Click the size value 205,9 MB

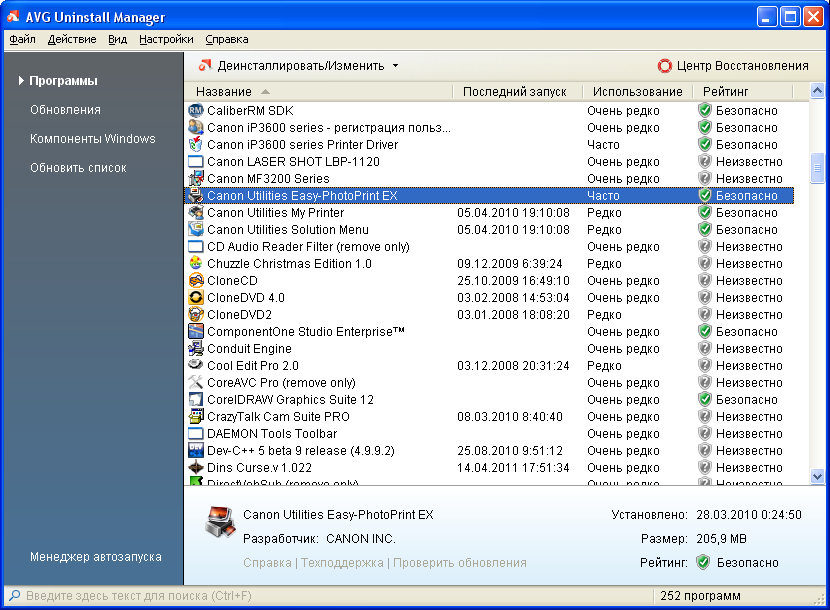pyautogui.click(x=721, y=539)
